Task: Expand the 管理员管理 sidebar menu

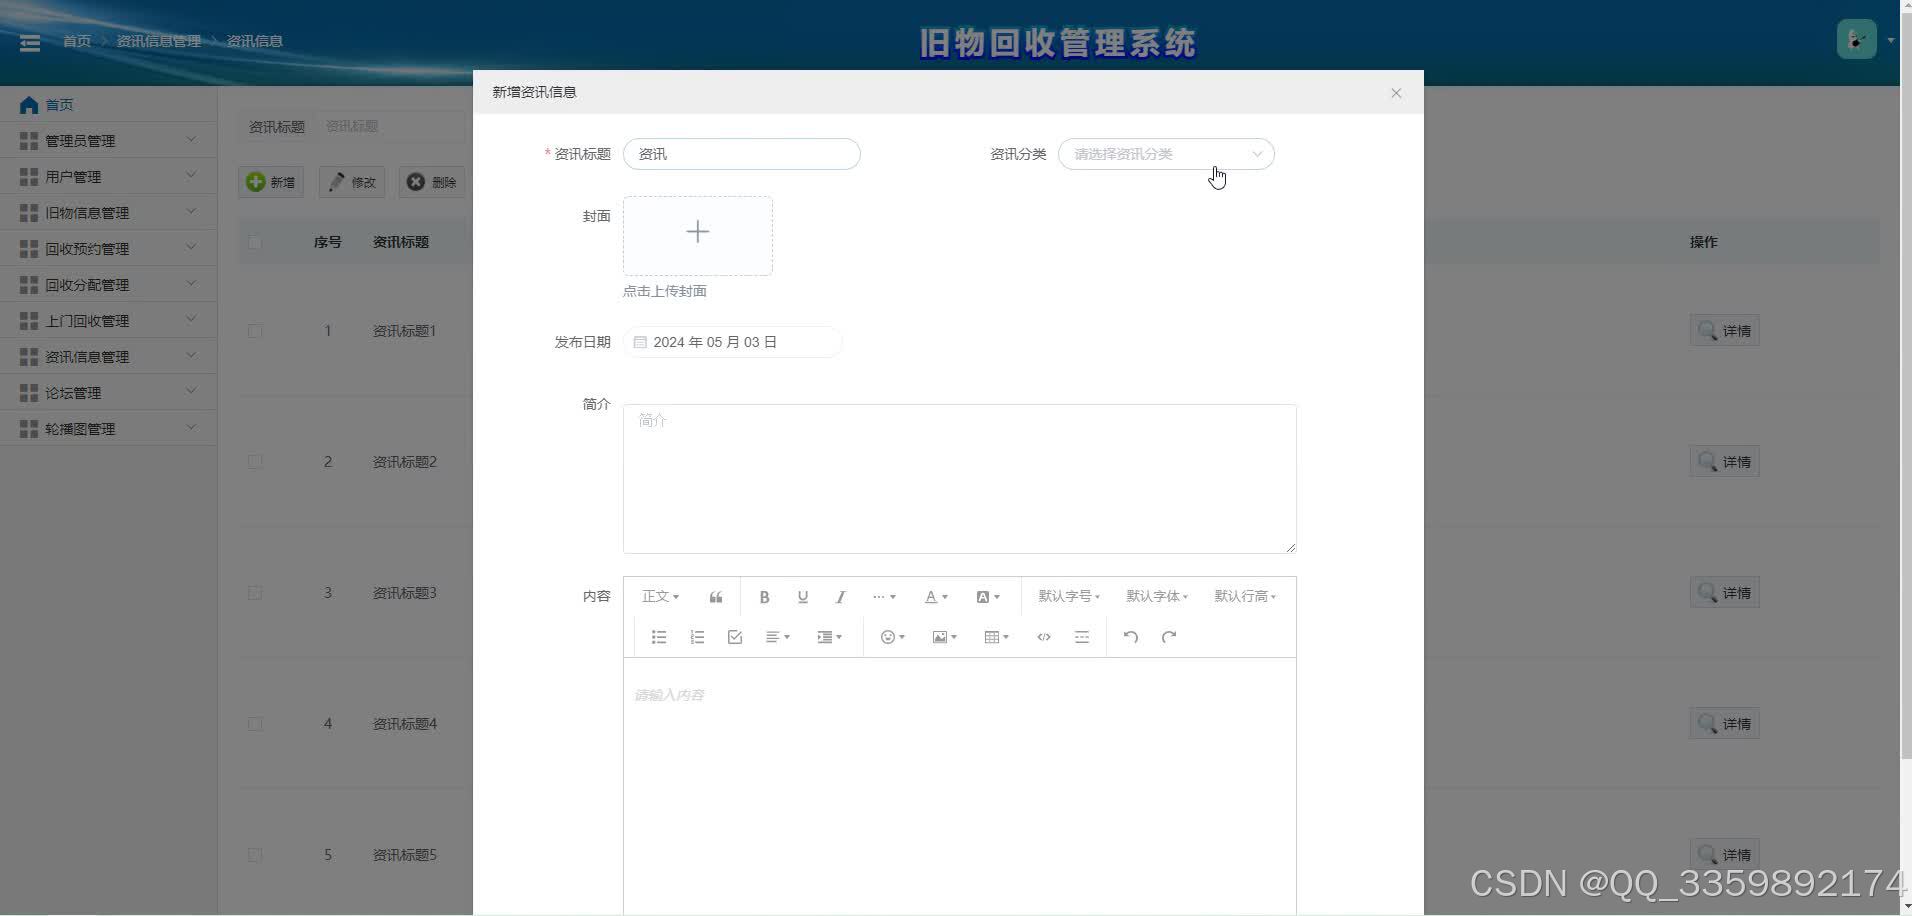Action: point(108,141)
